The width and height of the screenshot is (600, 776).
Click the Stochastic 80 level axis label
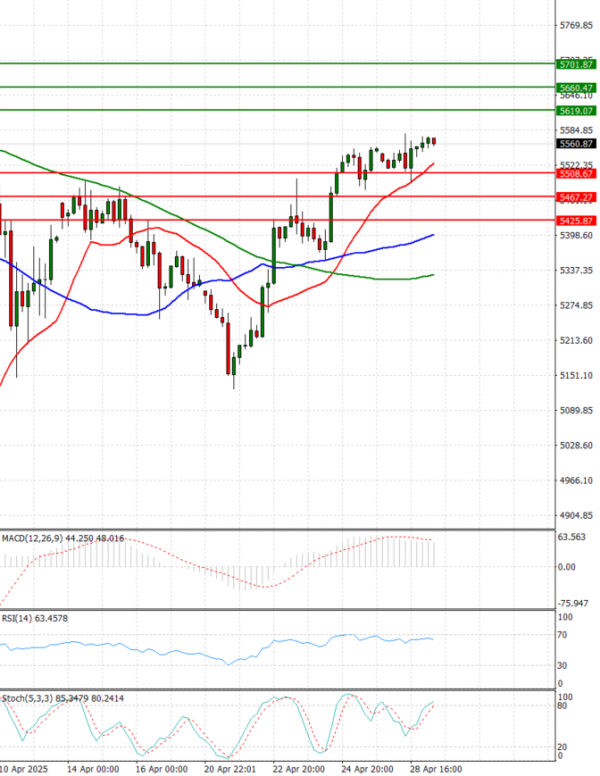[564, 706]
